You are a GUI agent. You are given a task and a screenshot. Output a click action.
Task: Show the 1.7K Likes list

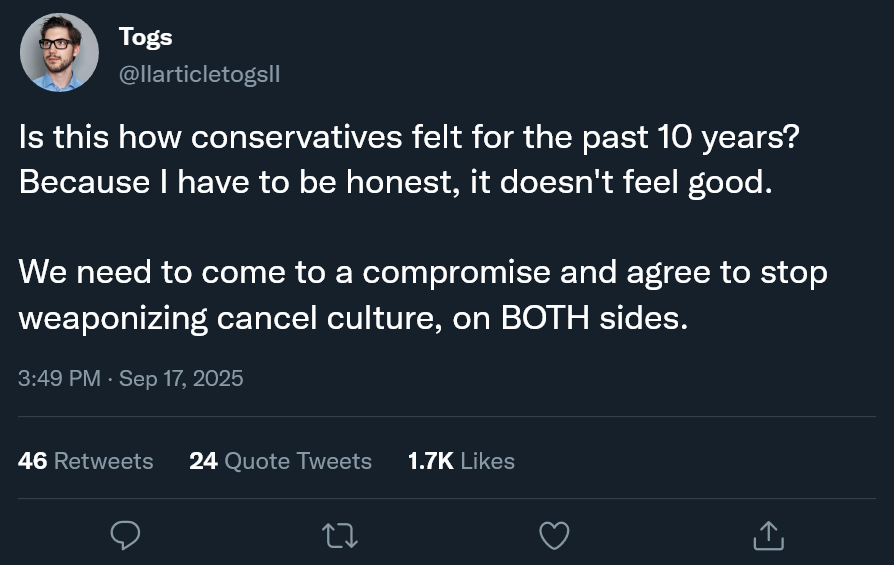(x=461, y=461)
